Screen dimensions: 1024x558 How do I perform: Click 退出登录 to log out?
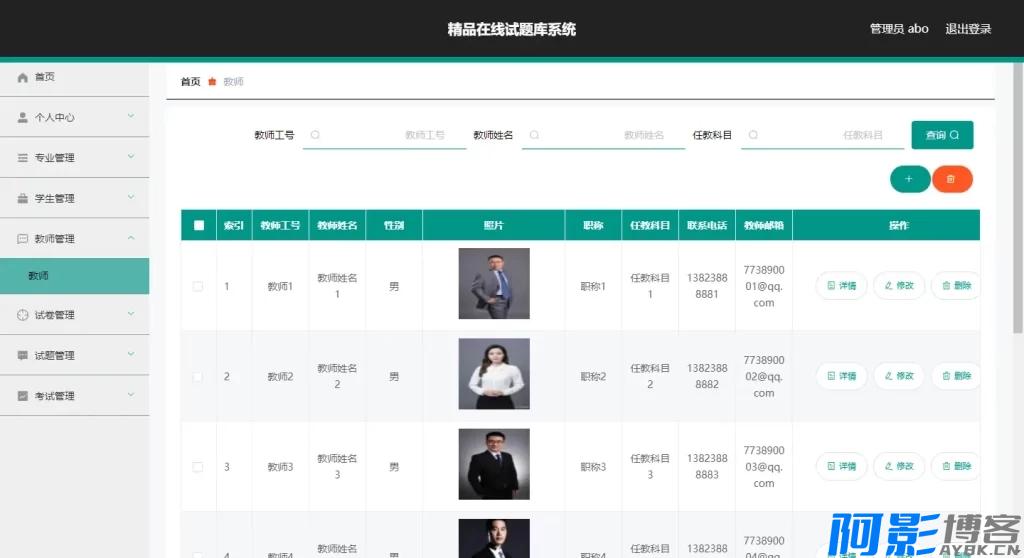tap(968, 29)
